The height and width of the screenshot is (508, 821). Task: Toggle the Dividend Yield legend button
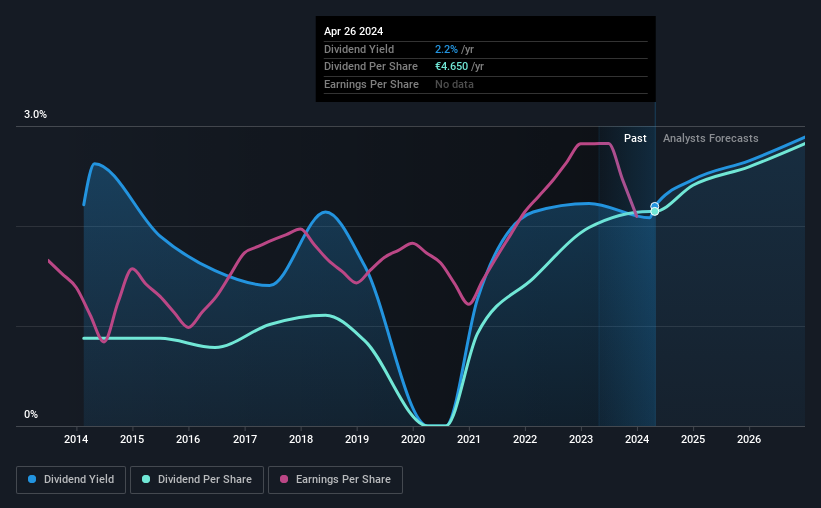coord(71,480)
